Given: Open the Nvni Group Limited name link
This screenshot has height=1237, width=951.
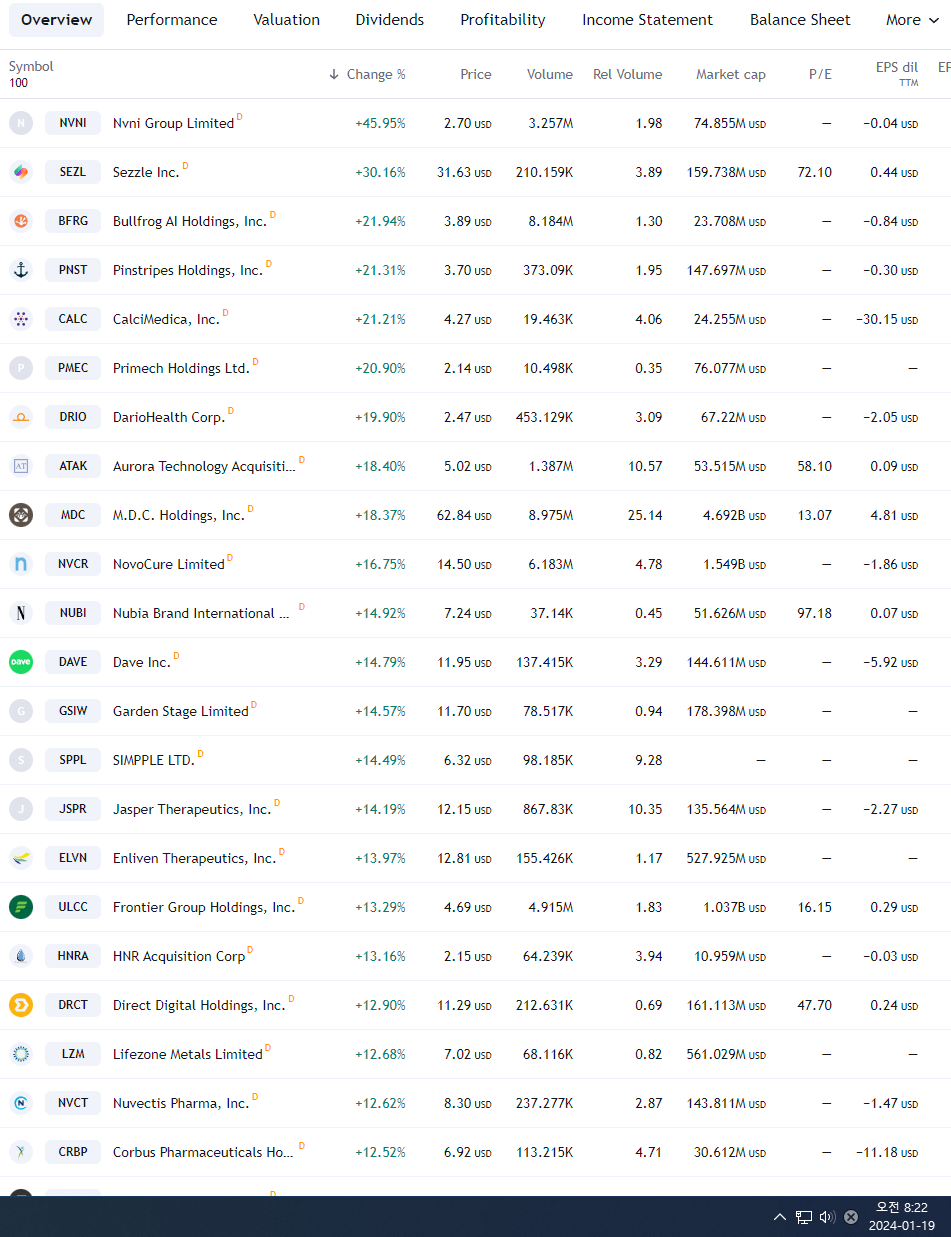Looking at the screenshot, I should point(173,124).
